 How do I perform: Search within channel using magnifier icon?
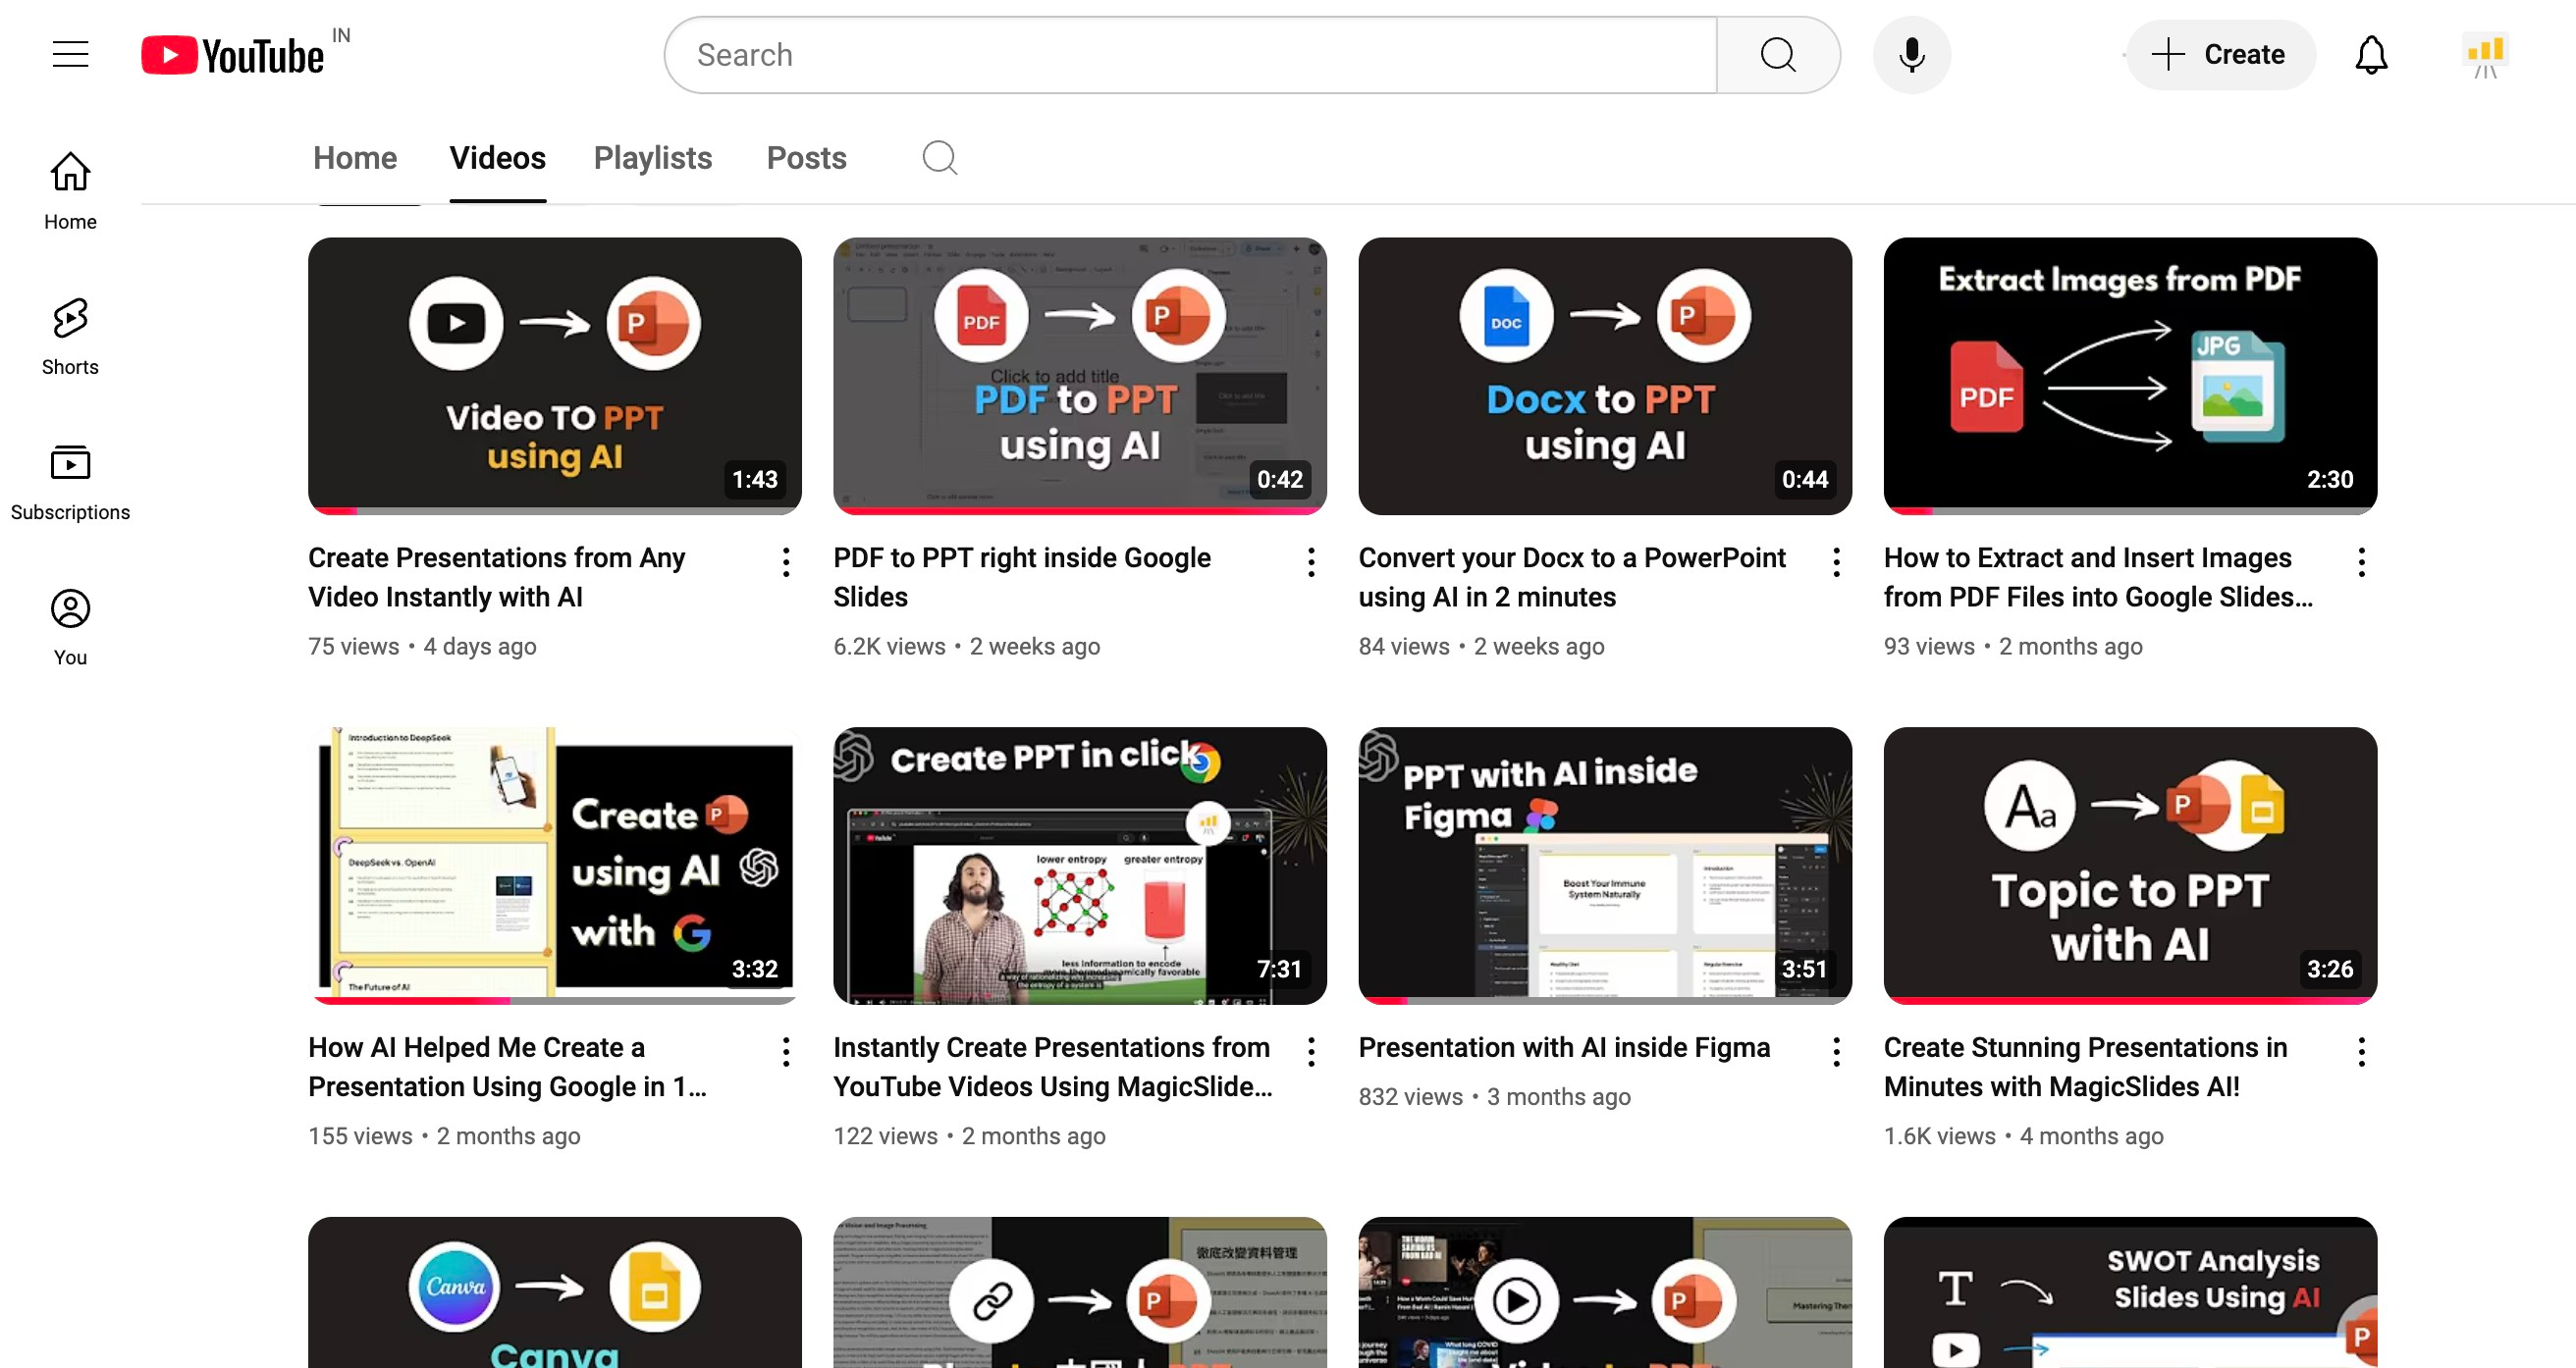coord(939,158)
